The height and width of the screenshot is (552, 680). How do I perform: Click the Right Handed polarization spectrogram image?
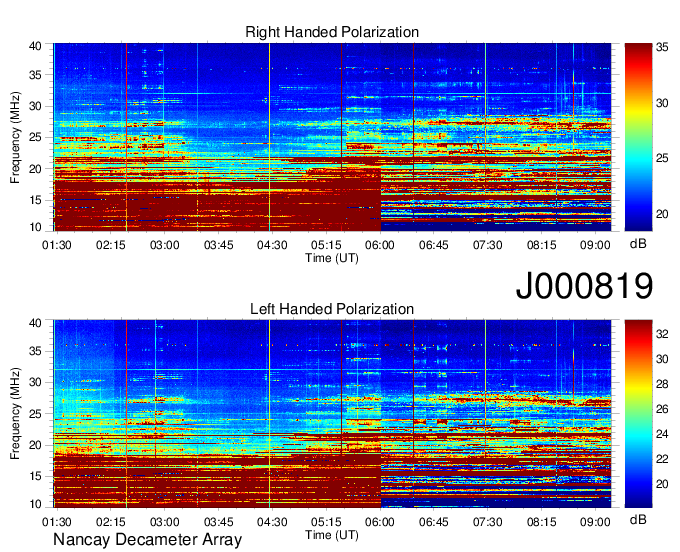332,137
